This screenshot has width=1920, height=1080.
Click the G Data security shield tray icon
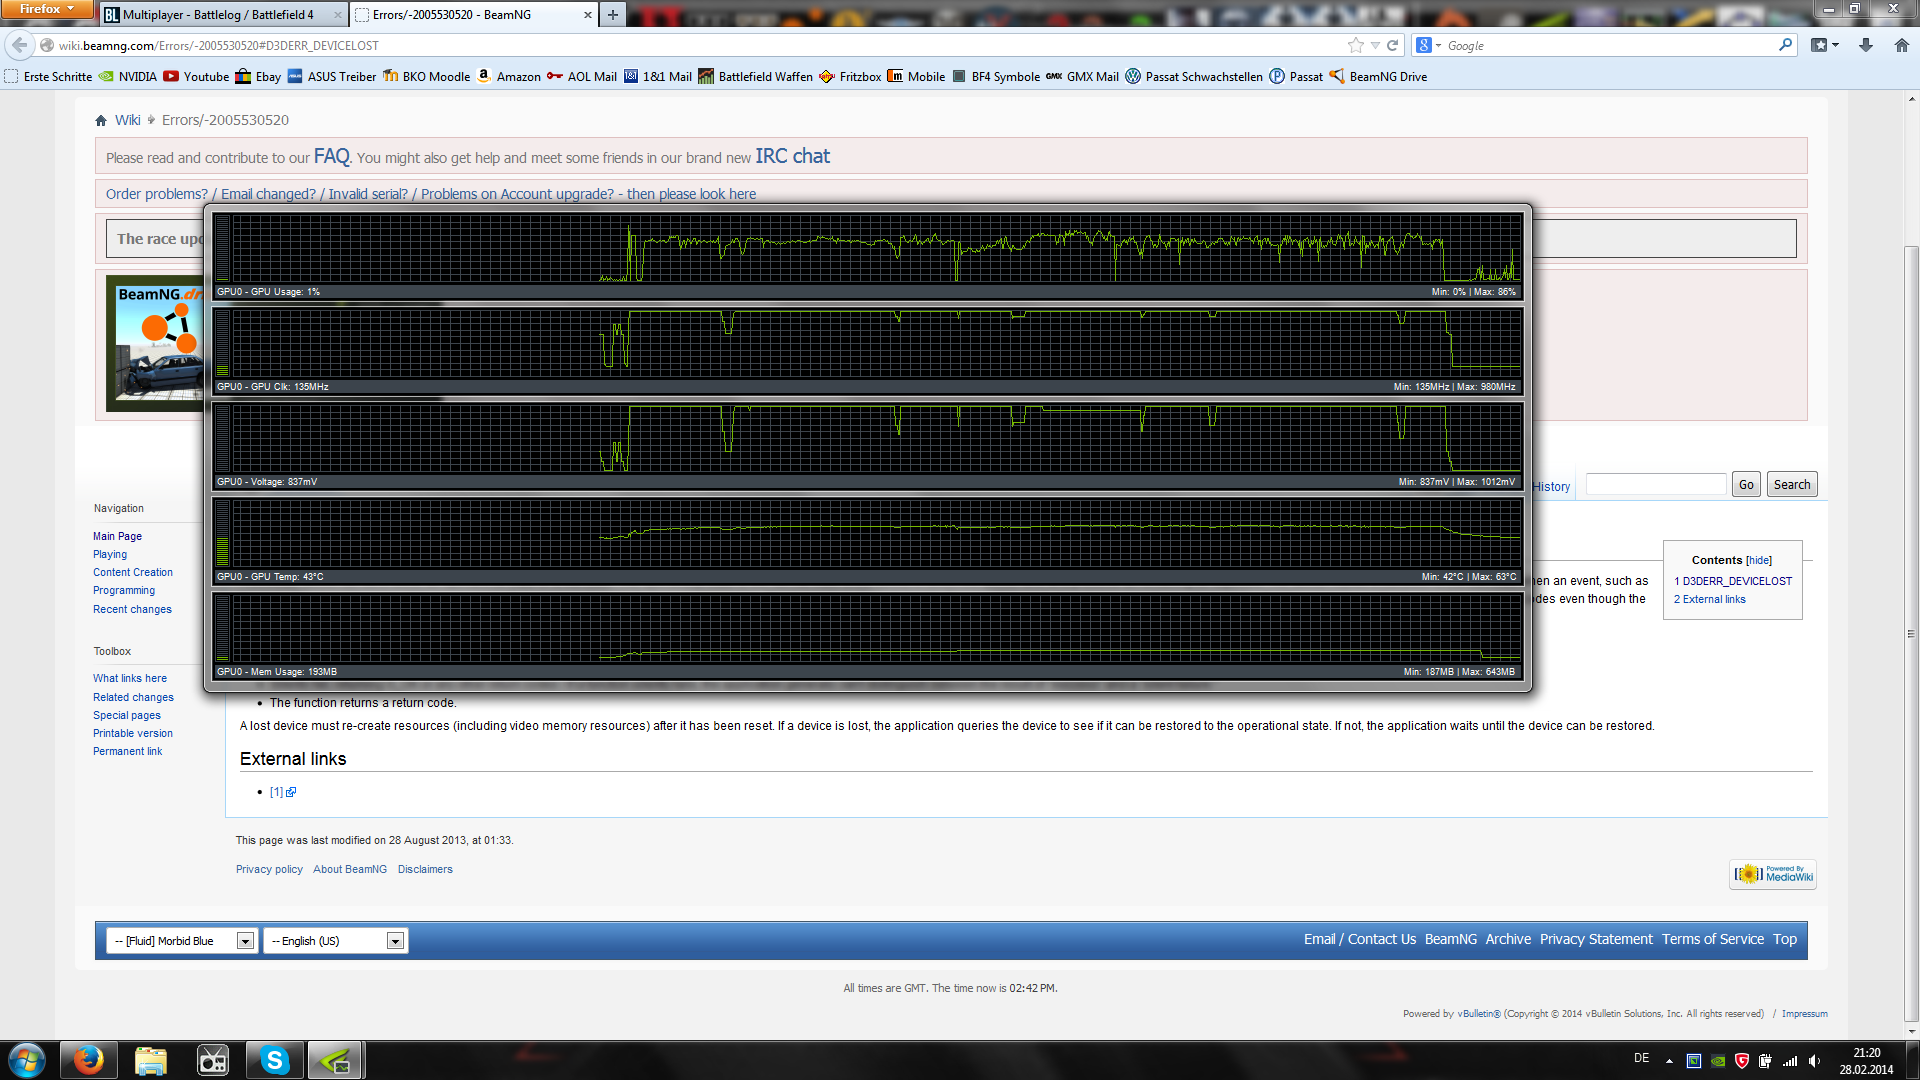[1741, 1061]
